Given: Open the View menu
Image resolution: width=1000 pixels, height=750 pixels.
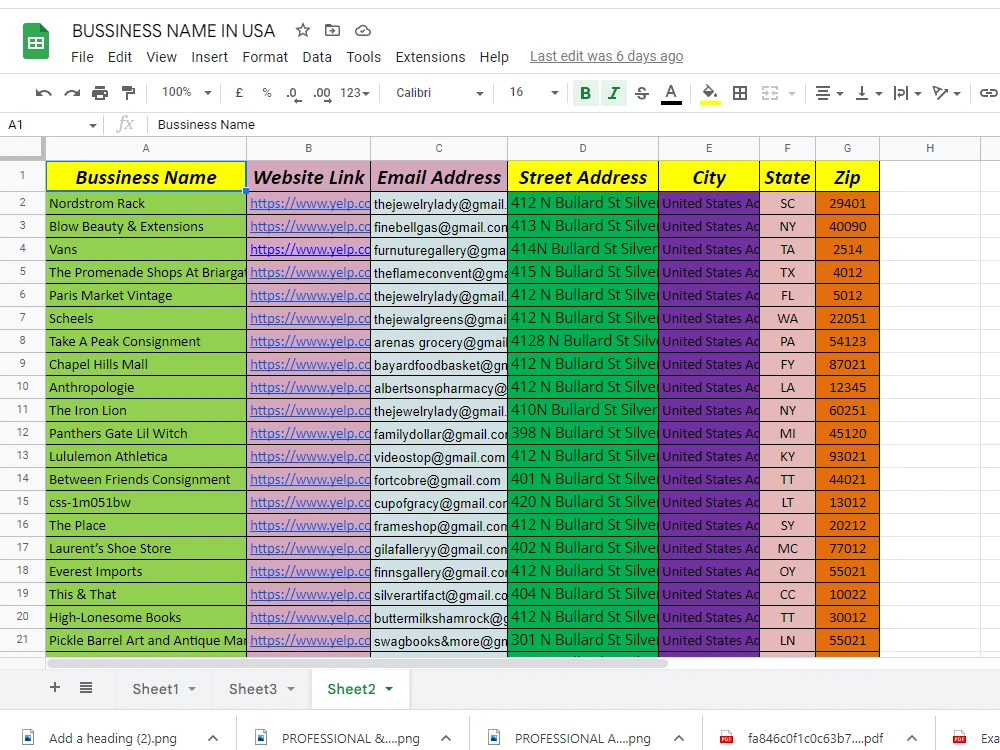Looking at the screenshot, I should [x=161, y=57].
